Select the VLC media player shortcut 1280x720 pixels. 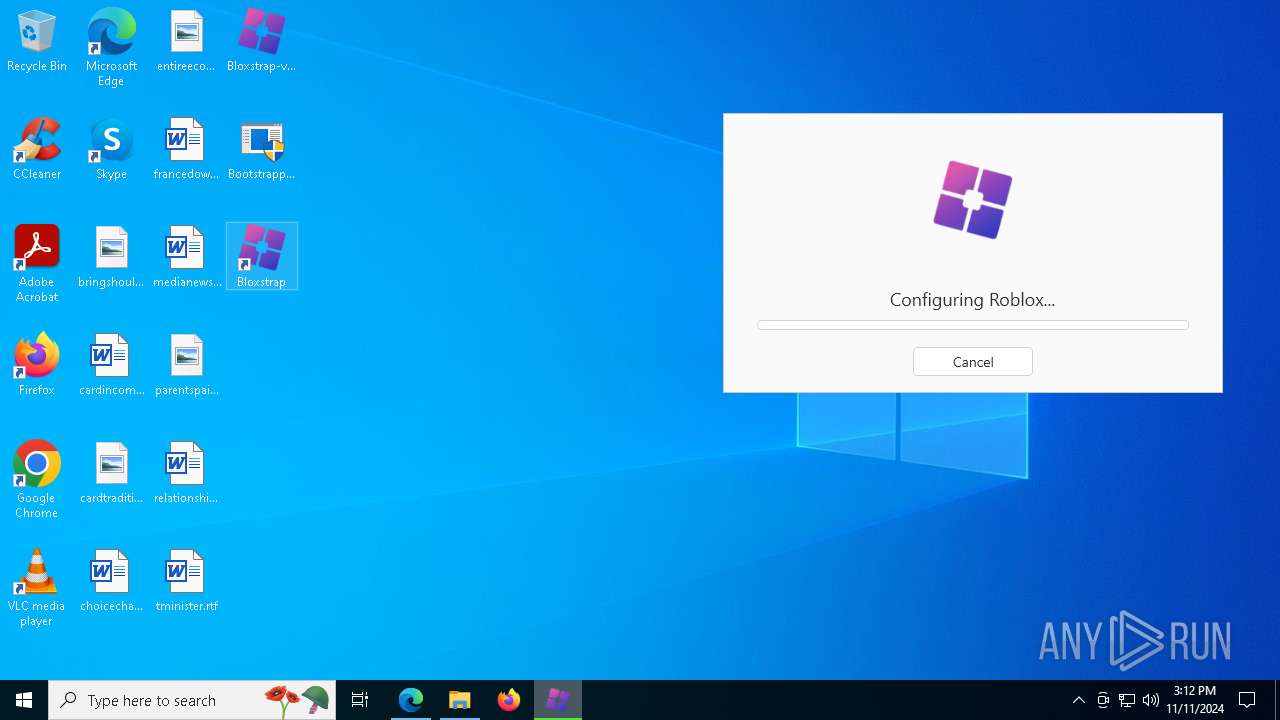point(37,588)
